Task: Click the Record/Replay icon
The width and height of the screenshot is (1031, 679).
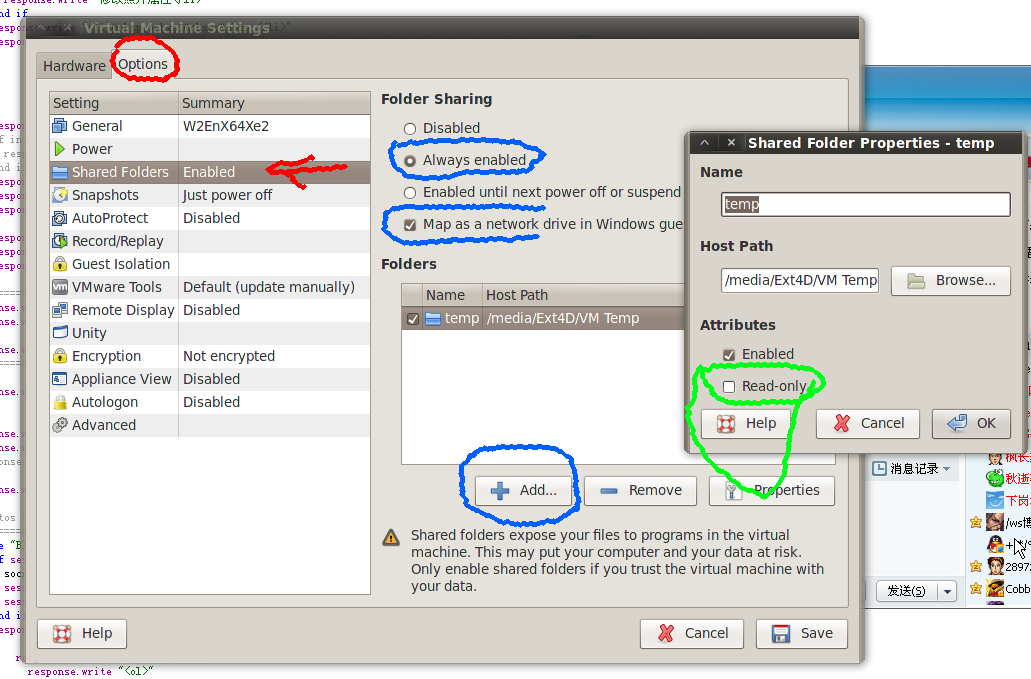Action: [x=60, y=241]
